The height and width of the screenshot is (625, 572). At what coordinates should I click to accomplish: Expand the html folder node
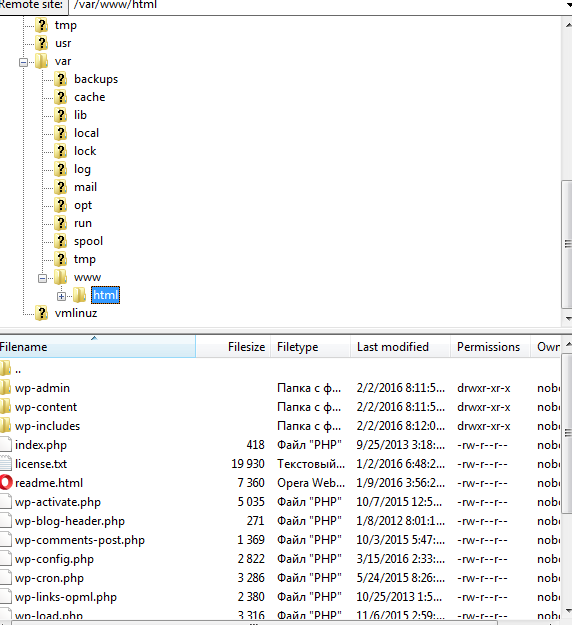[x=61, y=296]
